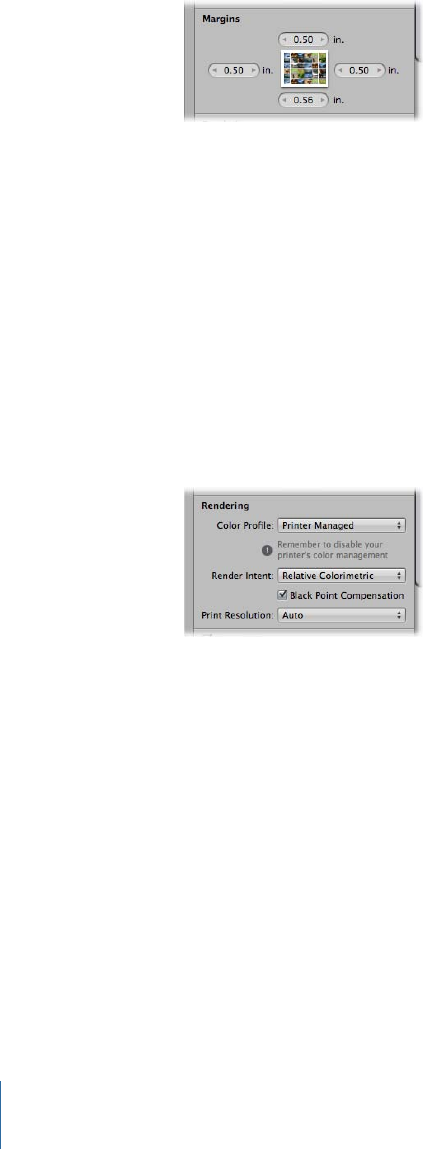Select the right margin value field

click(x=360, y=70)
